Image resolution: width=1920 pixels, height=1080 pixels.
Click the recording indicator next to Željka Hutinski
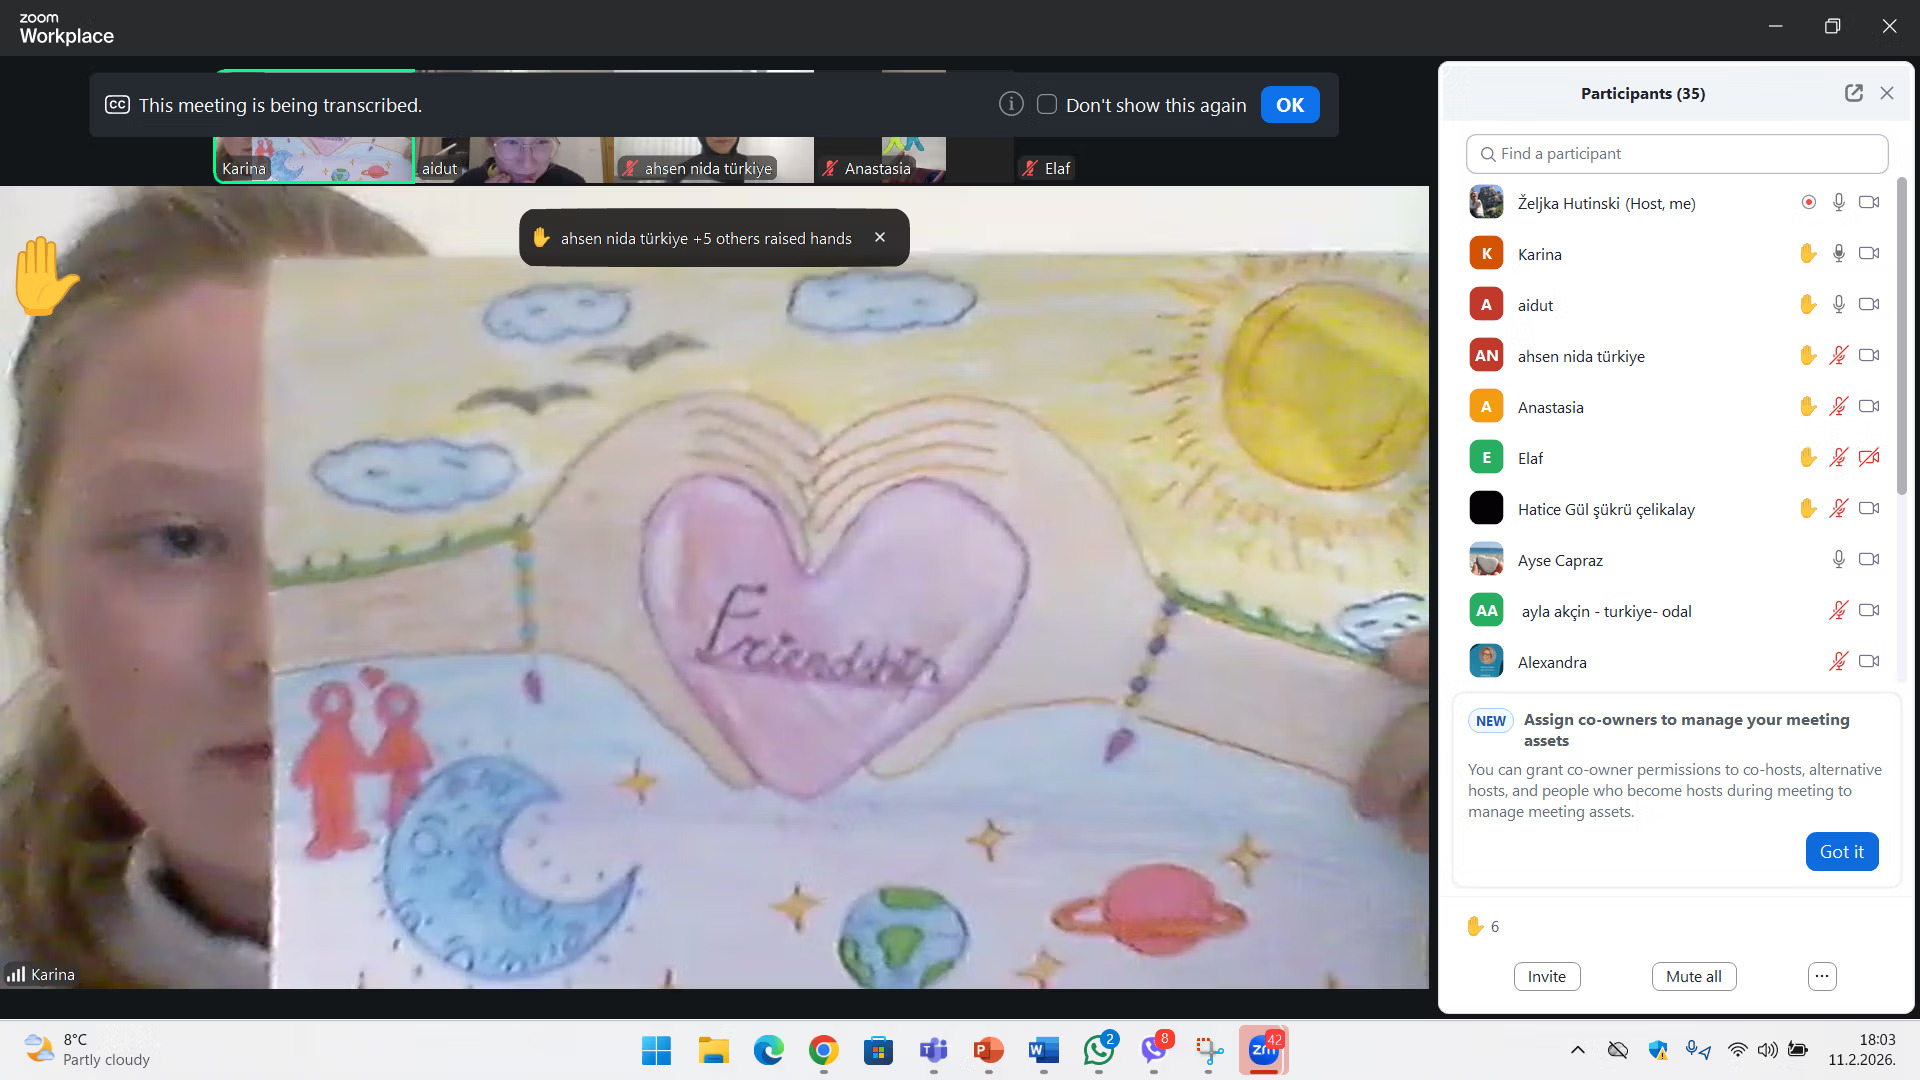(1808, 203)
